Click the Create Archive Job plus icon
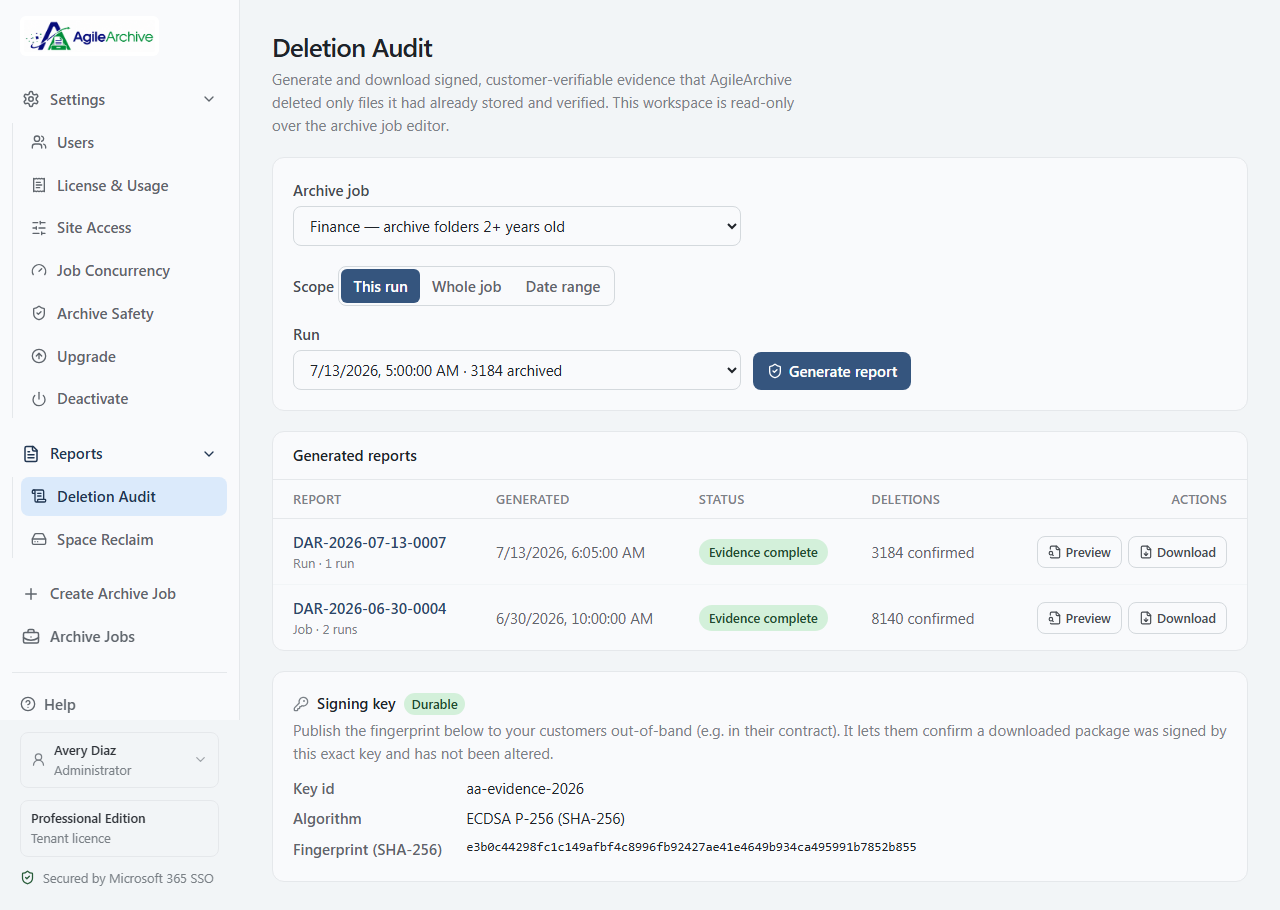1280x910 pixels. click(31, 594)
